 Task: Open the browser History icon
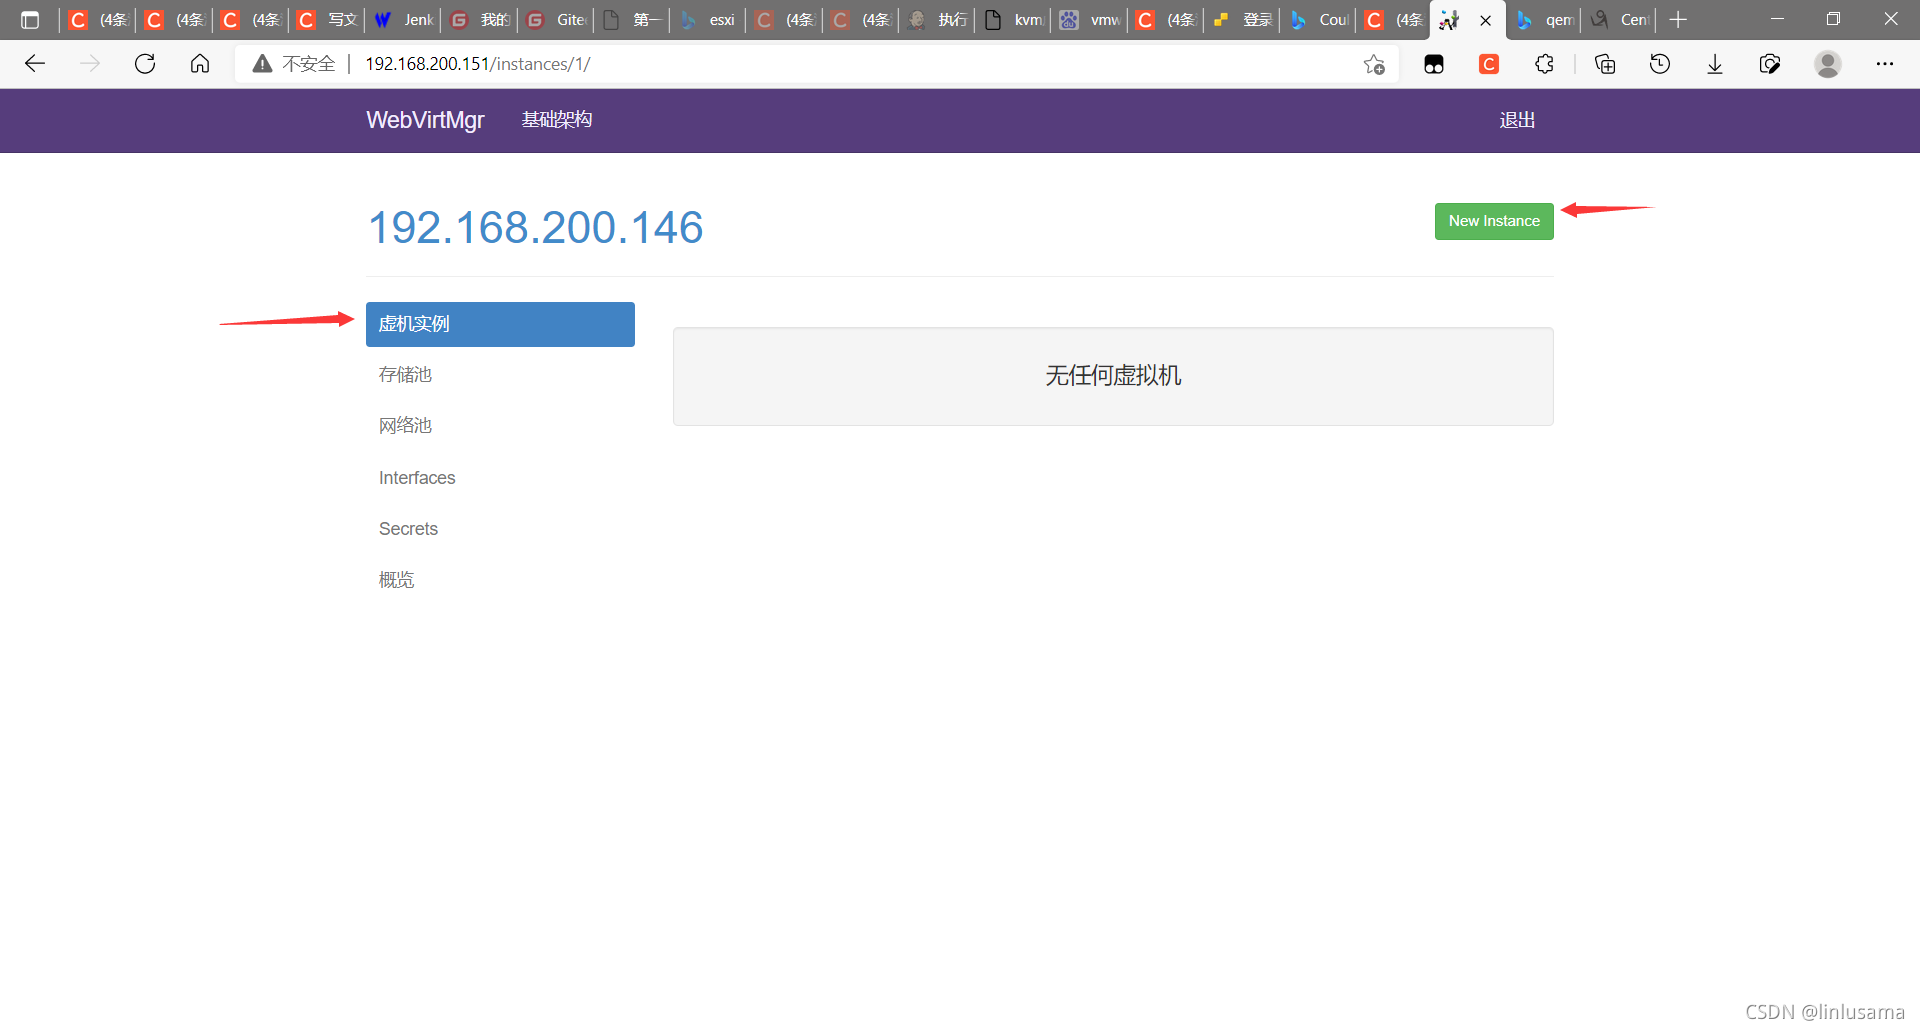coord(1660,64)
